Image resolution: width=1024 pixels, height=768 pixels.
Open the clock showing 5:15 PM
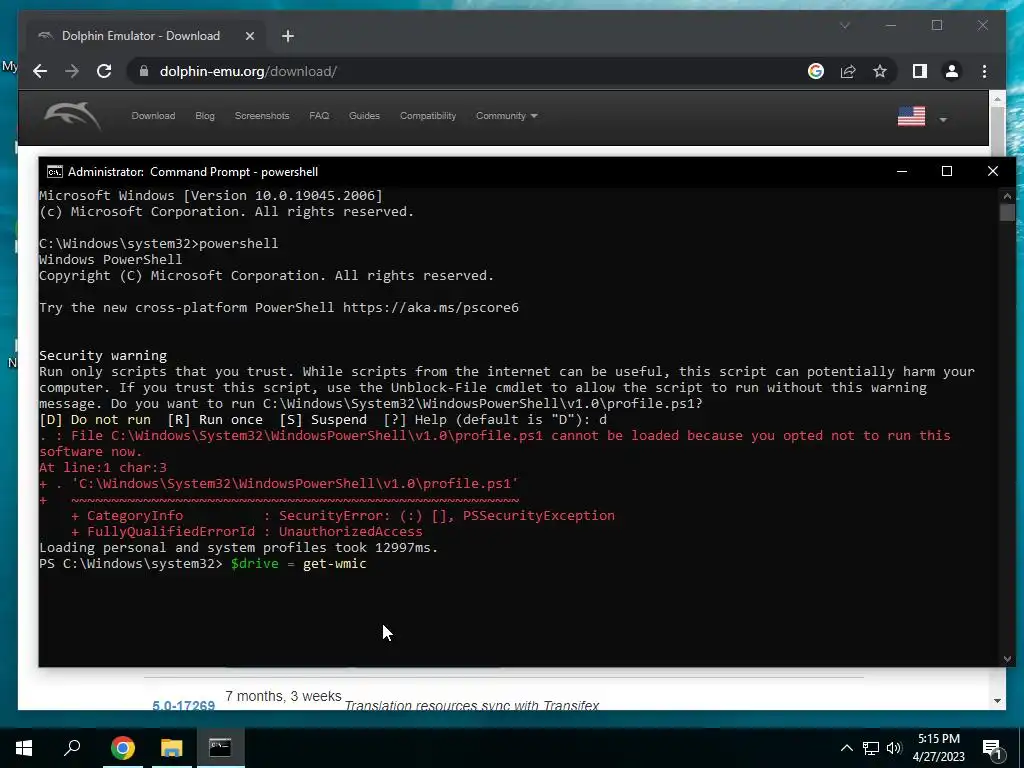(938, 748)
